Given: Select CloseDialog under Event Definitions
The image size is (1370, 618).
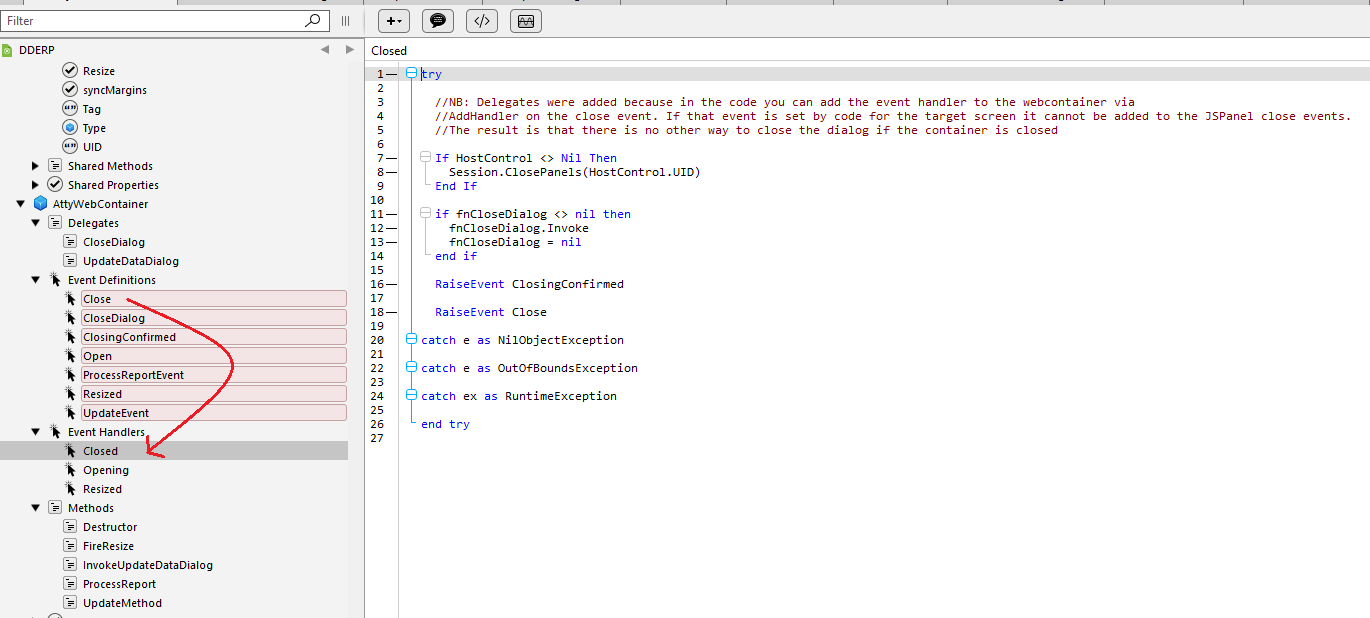Looking at the screenshot, I should [214, 318].
